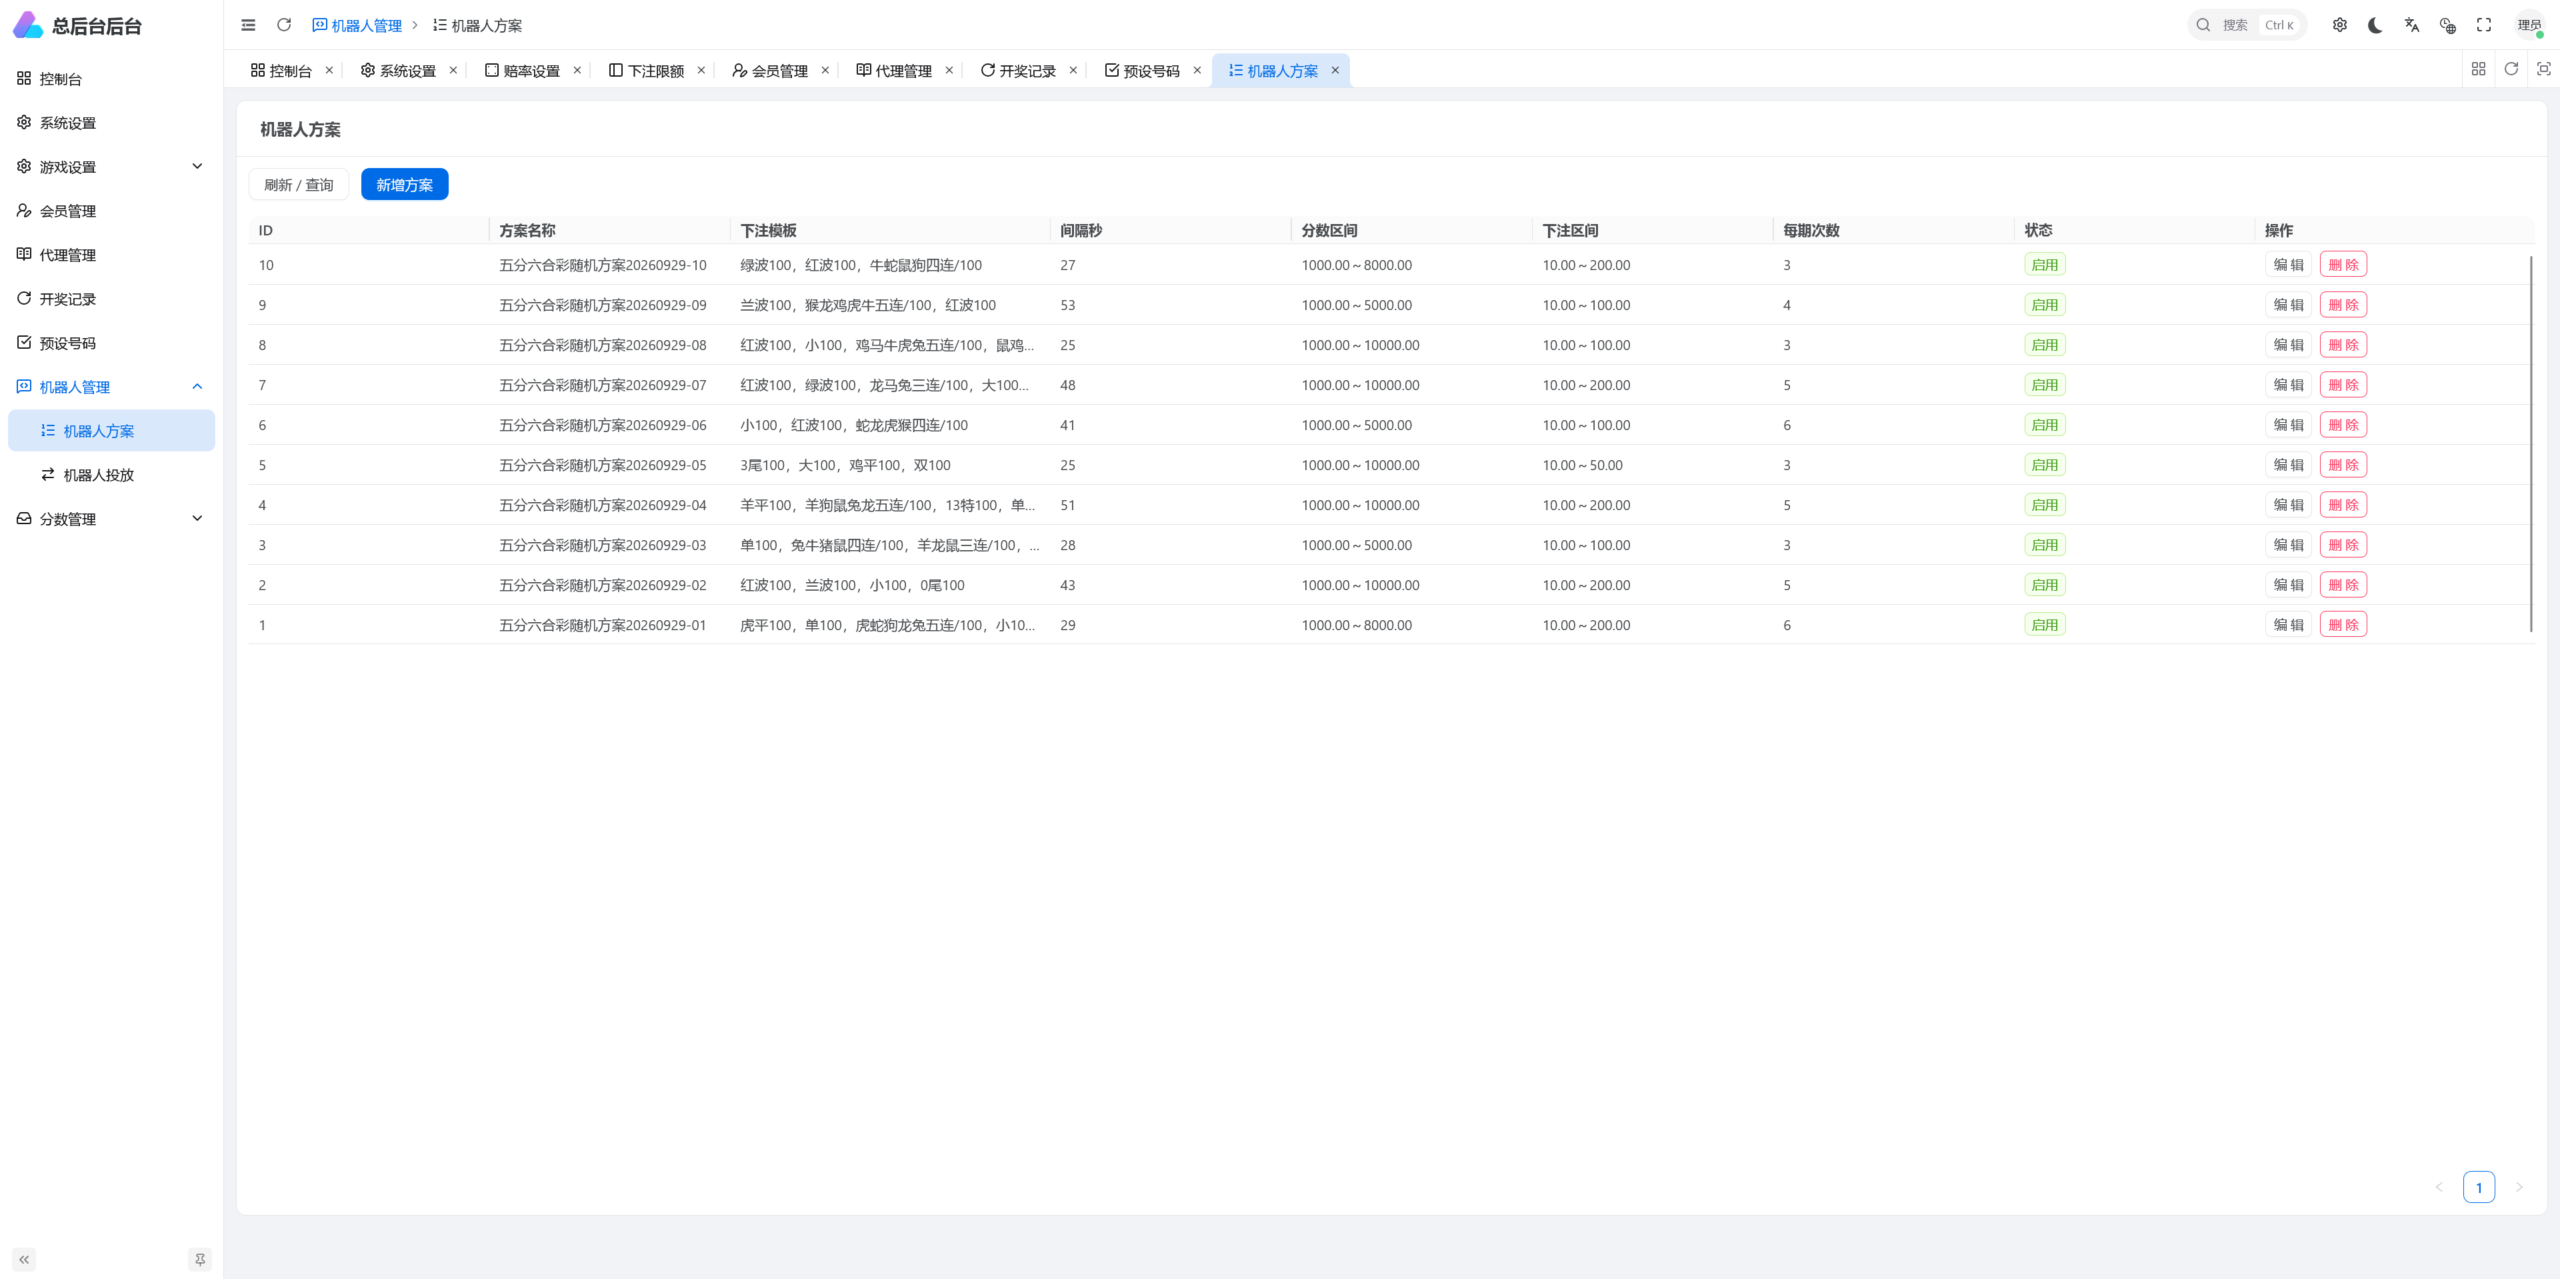Viewport: 2560px width, 1279px height.
Task: Switch to 赔率设置 tab
Action: tap(523, 71)
